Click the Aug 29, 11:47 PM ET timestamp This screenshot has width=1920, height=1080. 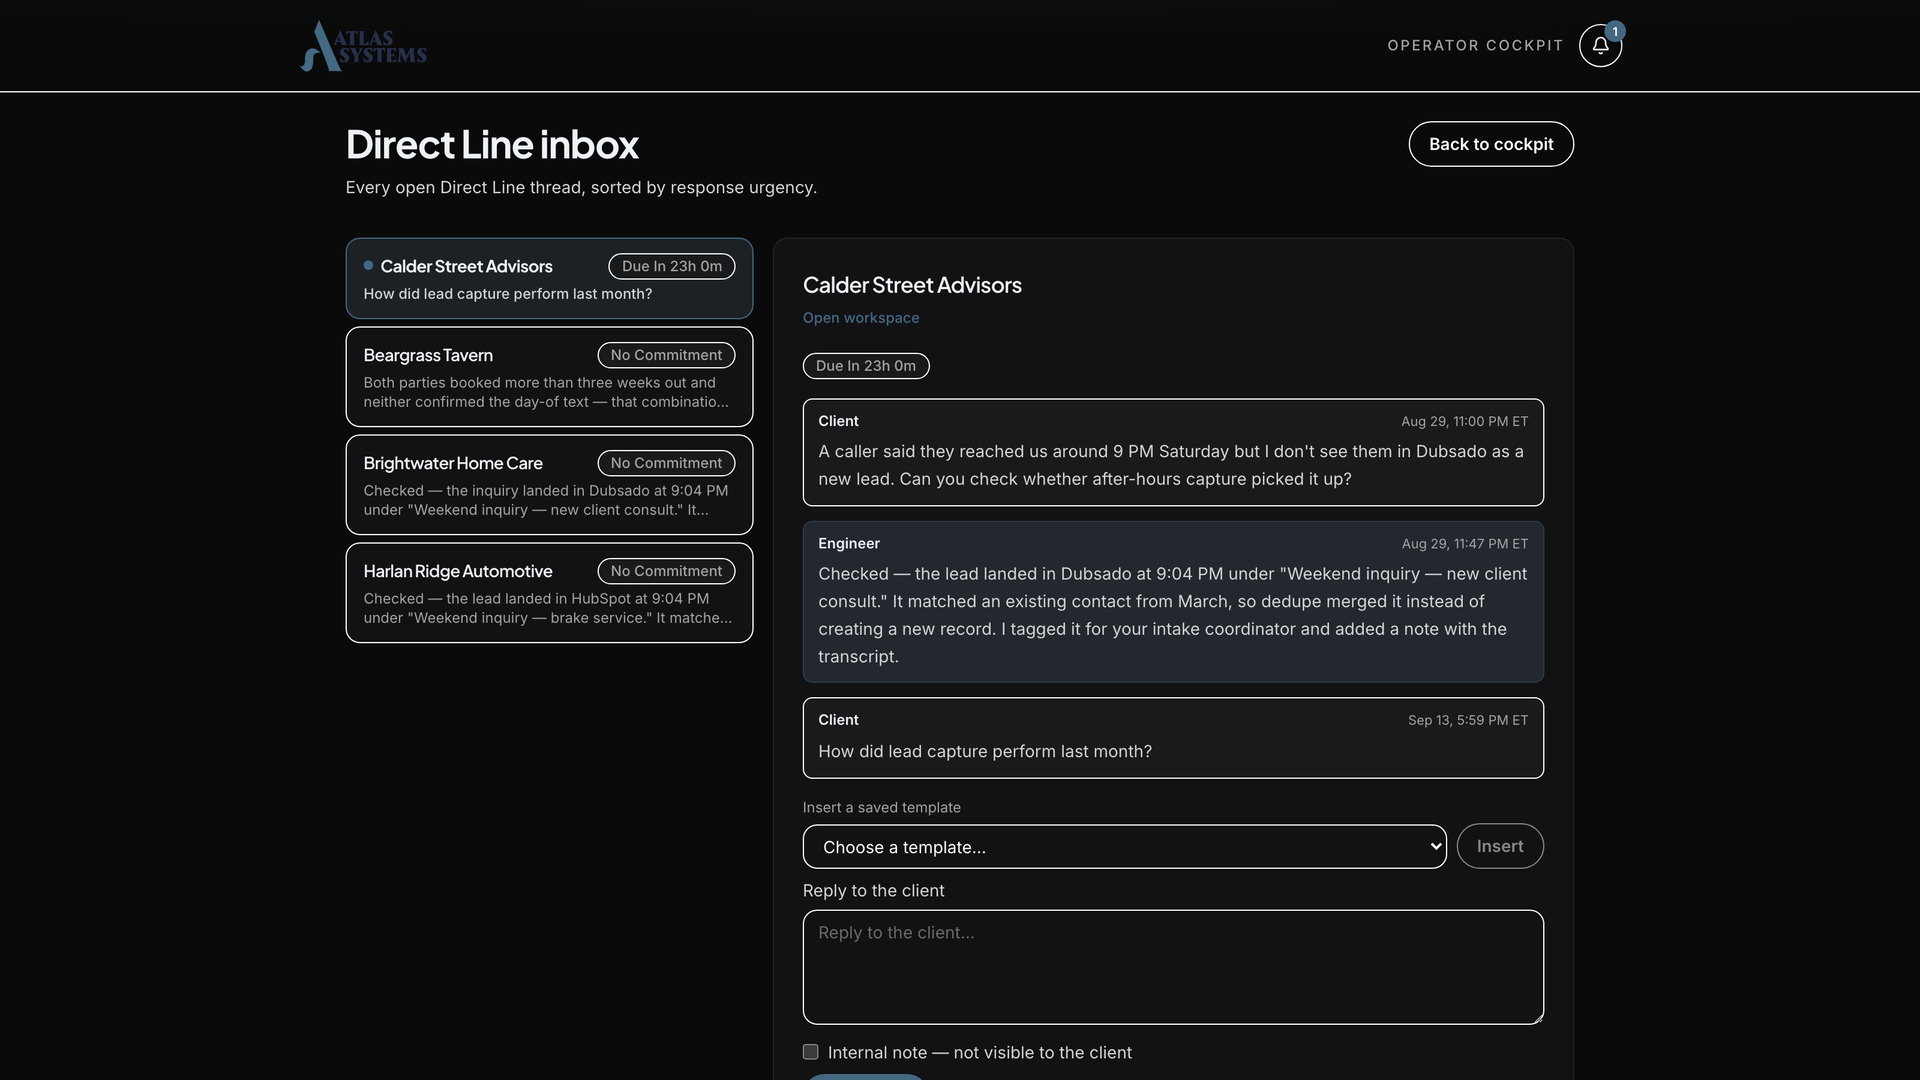point(1464,544)
